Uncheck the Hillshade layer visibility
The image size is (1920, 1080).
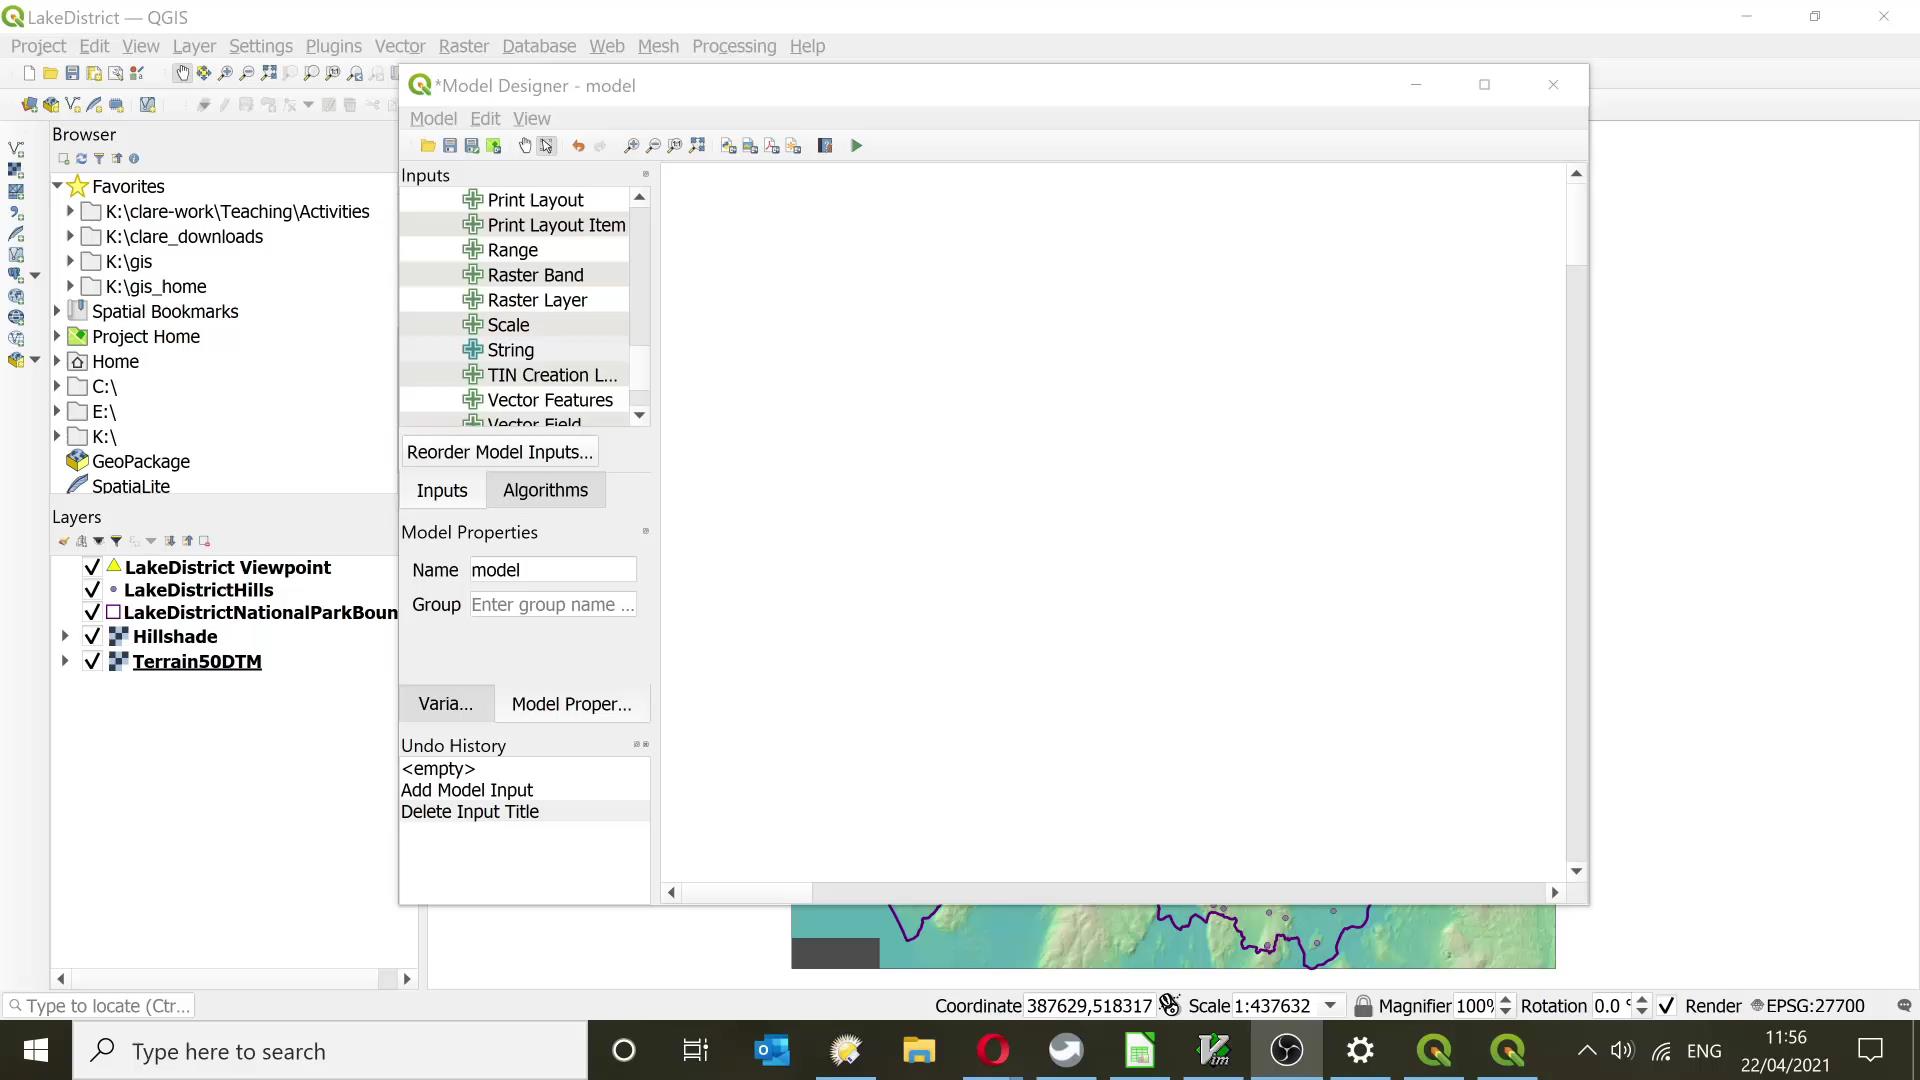(x=92, y=637)
